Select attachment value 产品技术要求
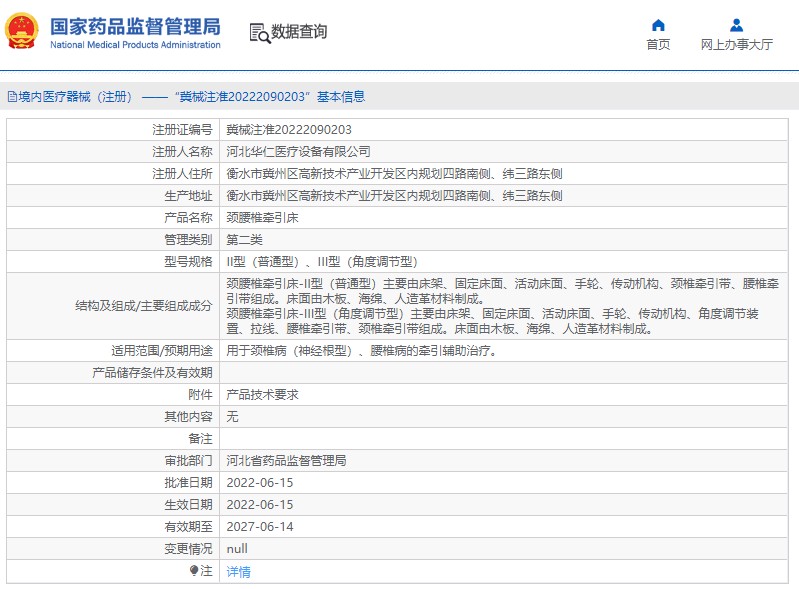Viewport: 799px width, 589px height. click(x=262, y=394)
